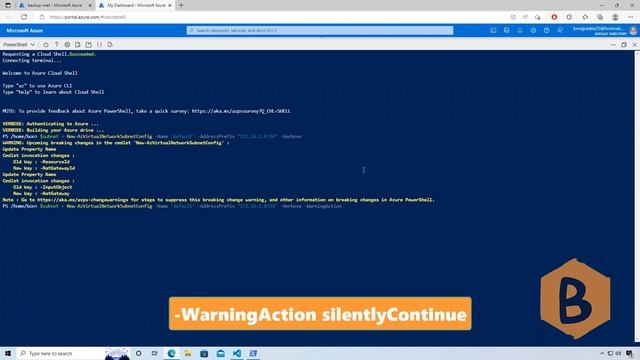The width and height of the screenshot is (640, 360).
Task: Open the Windows Start menu
Action: (x=8, y=353)
